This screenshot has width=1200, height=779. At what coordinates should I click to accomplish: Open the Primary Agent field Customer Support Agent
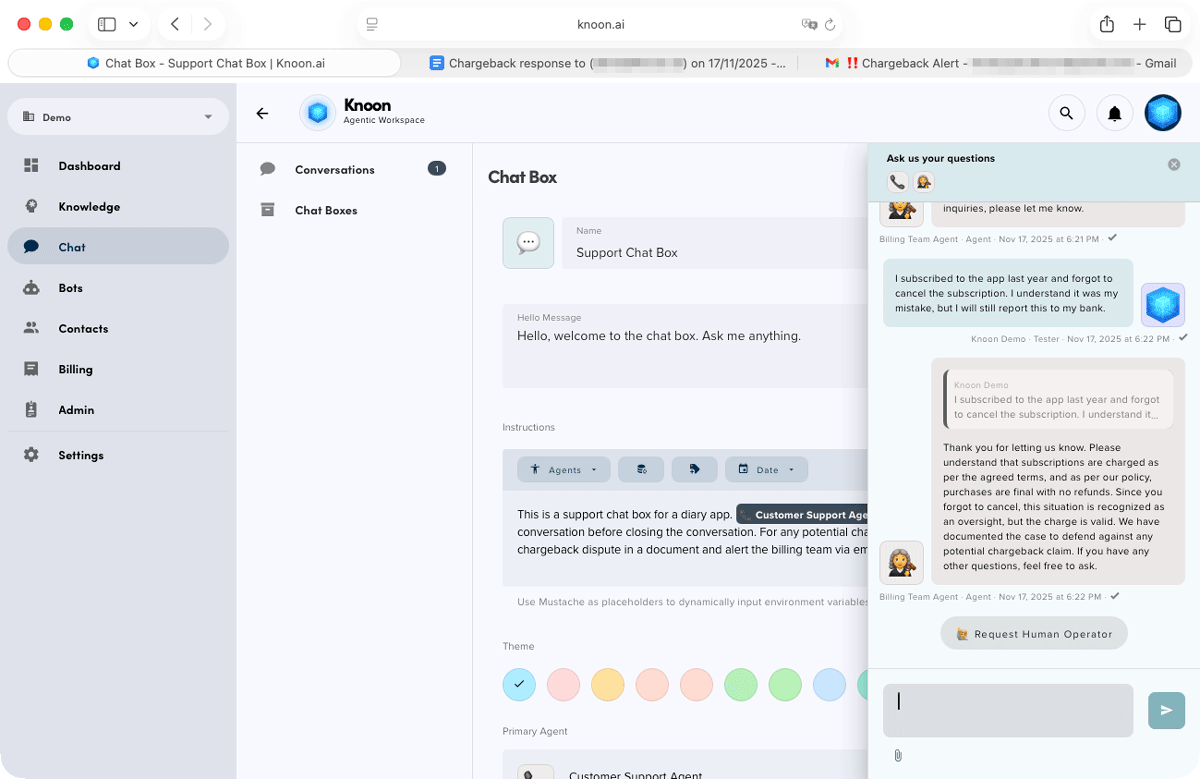685,767
